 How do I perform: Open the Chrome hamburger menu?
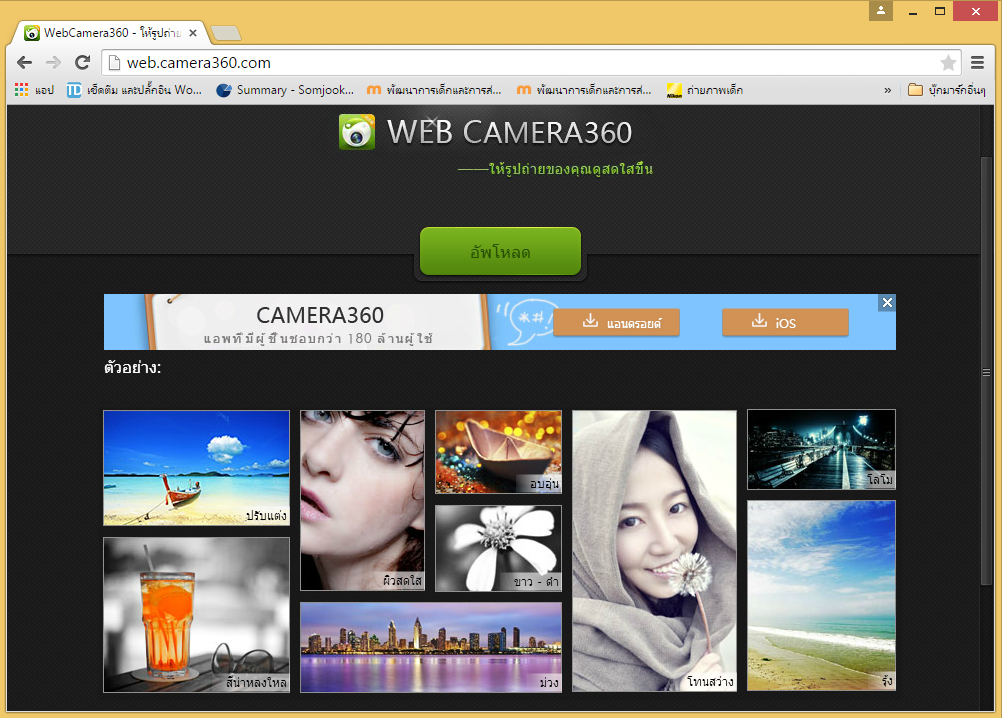[977, 63]
